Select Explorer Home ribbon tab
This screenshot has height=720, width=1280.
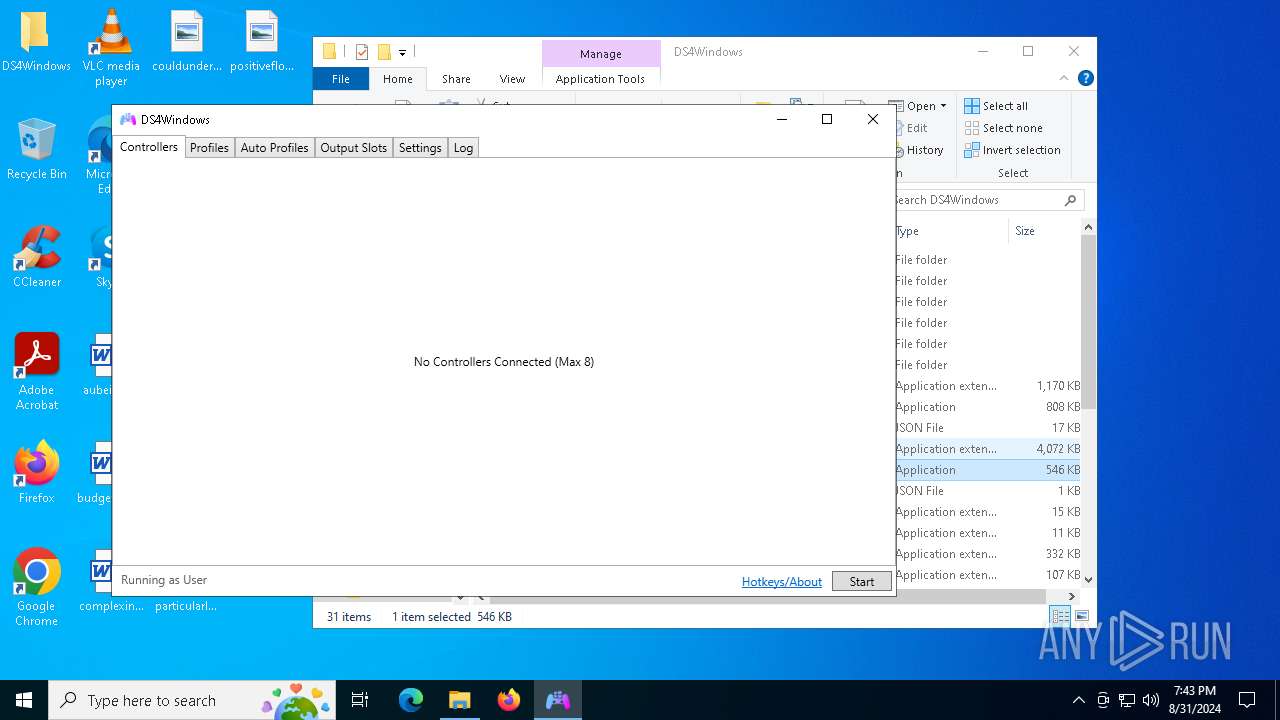(x=397, y=79)
